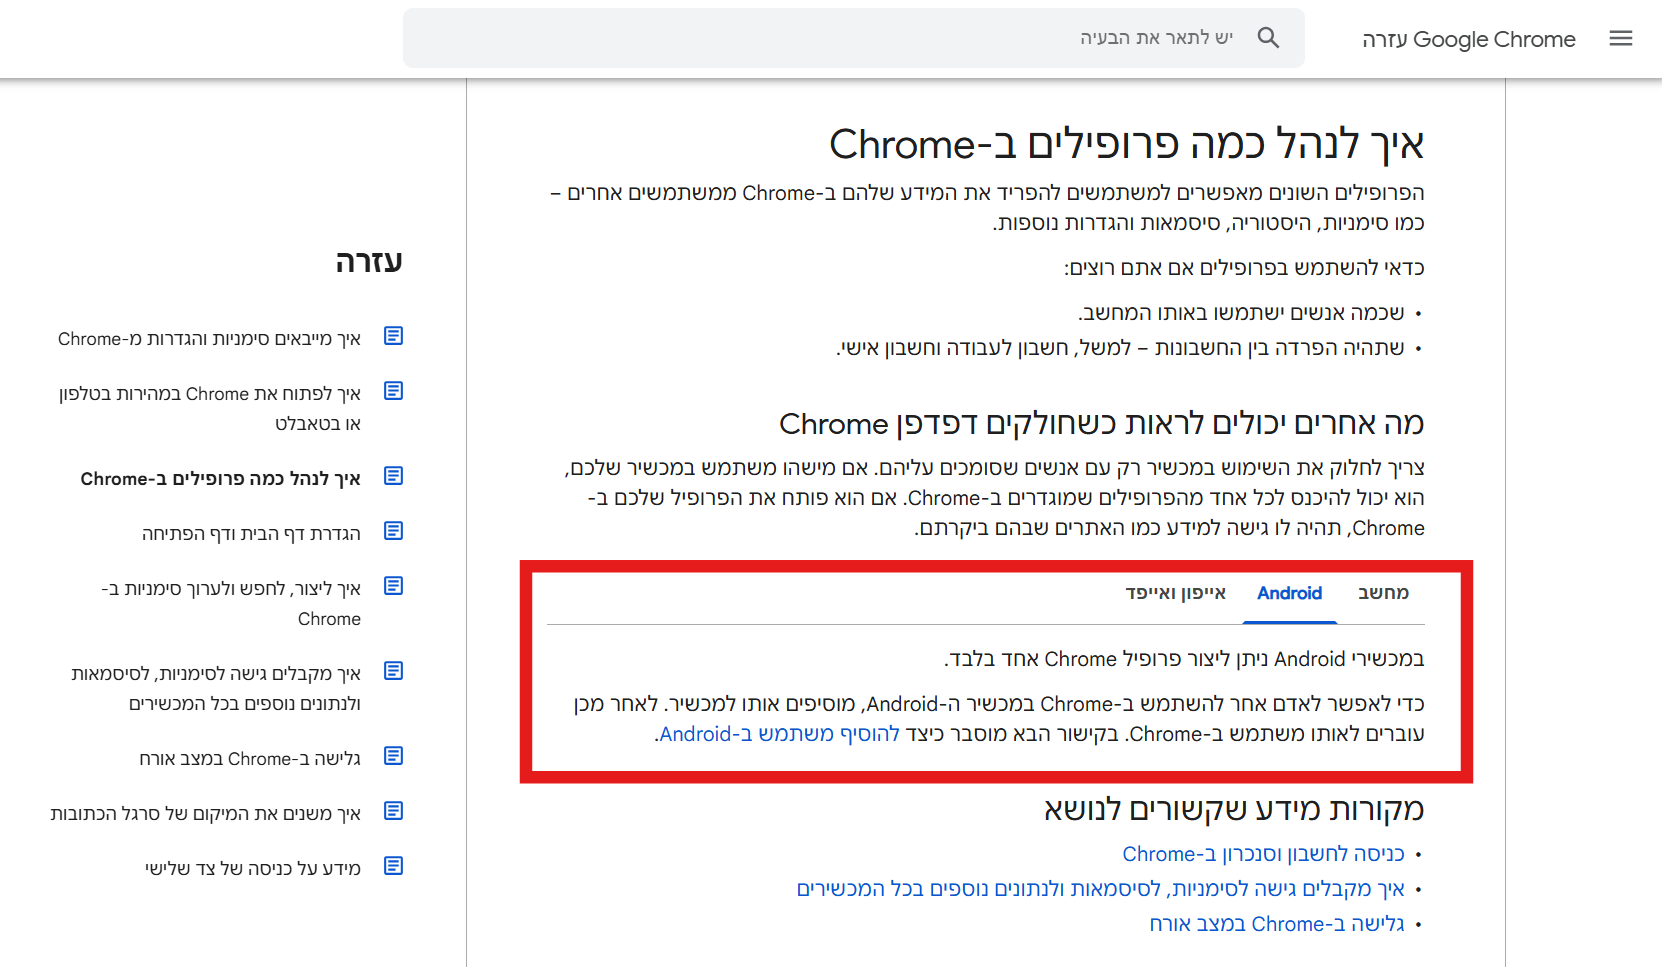This screenshot has width=1662, height=967.
Task: Switch to the מחשב tab
Action: point(1383,593)
